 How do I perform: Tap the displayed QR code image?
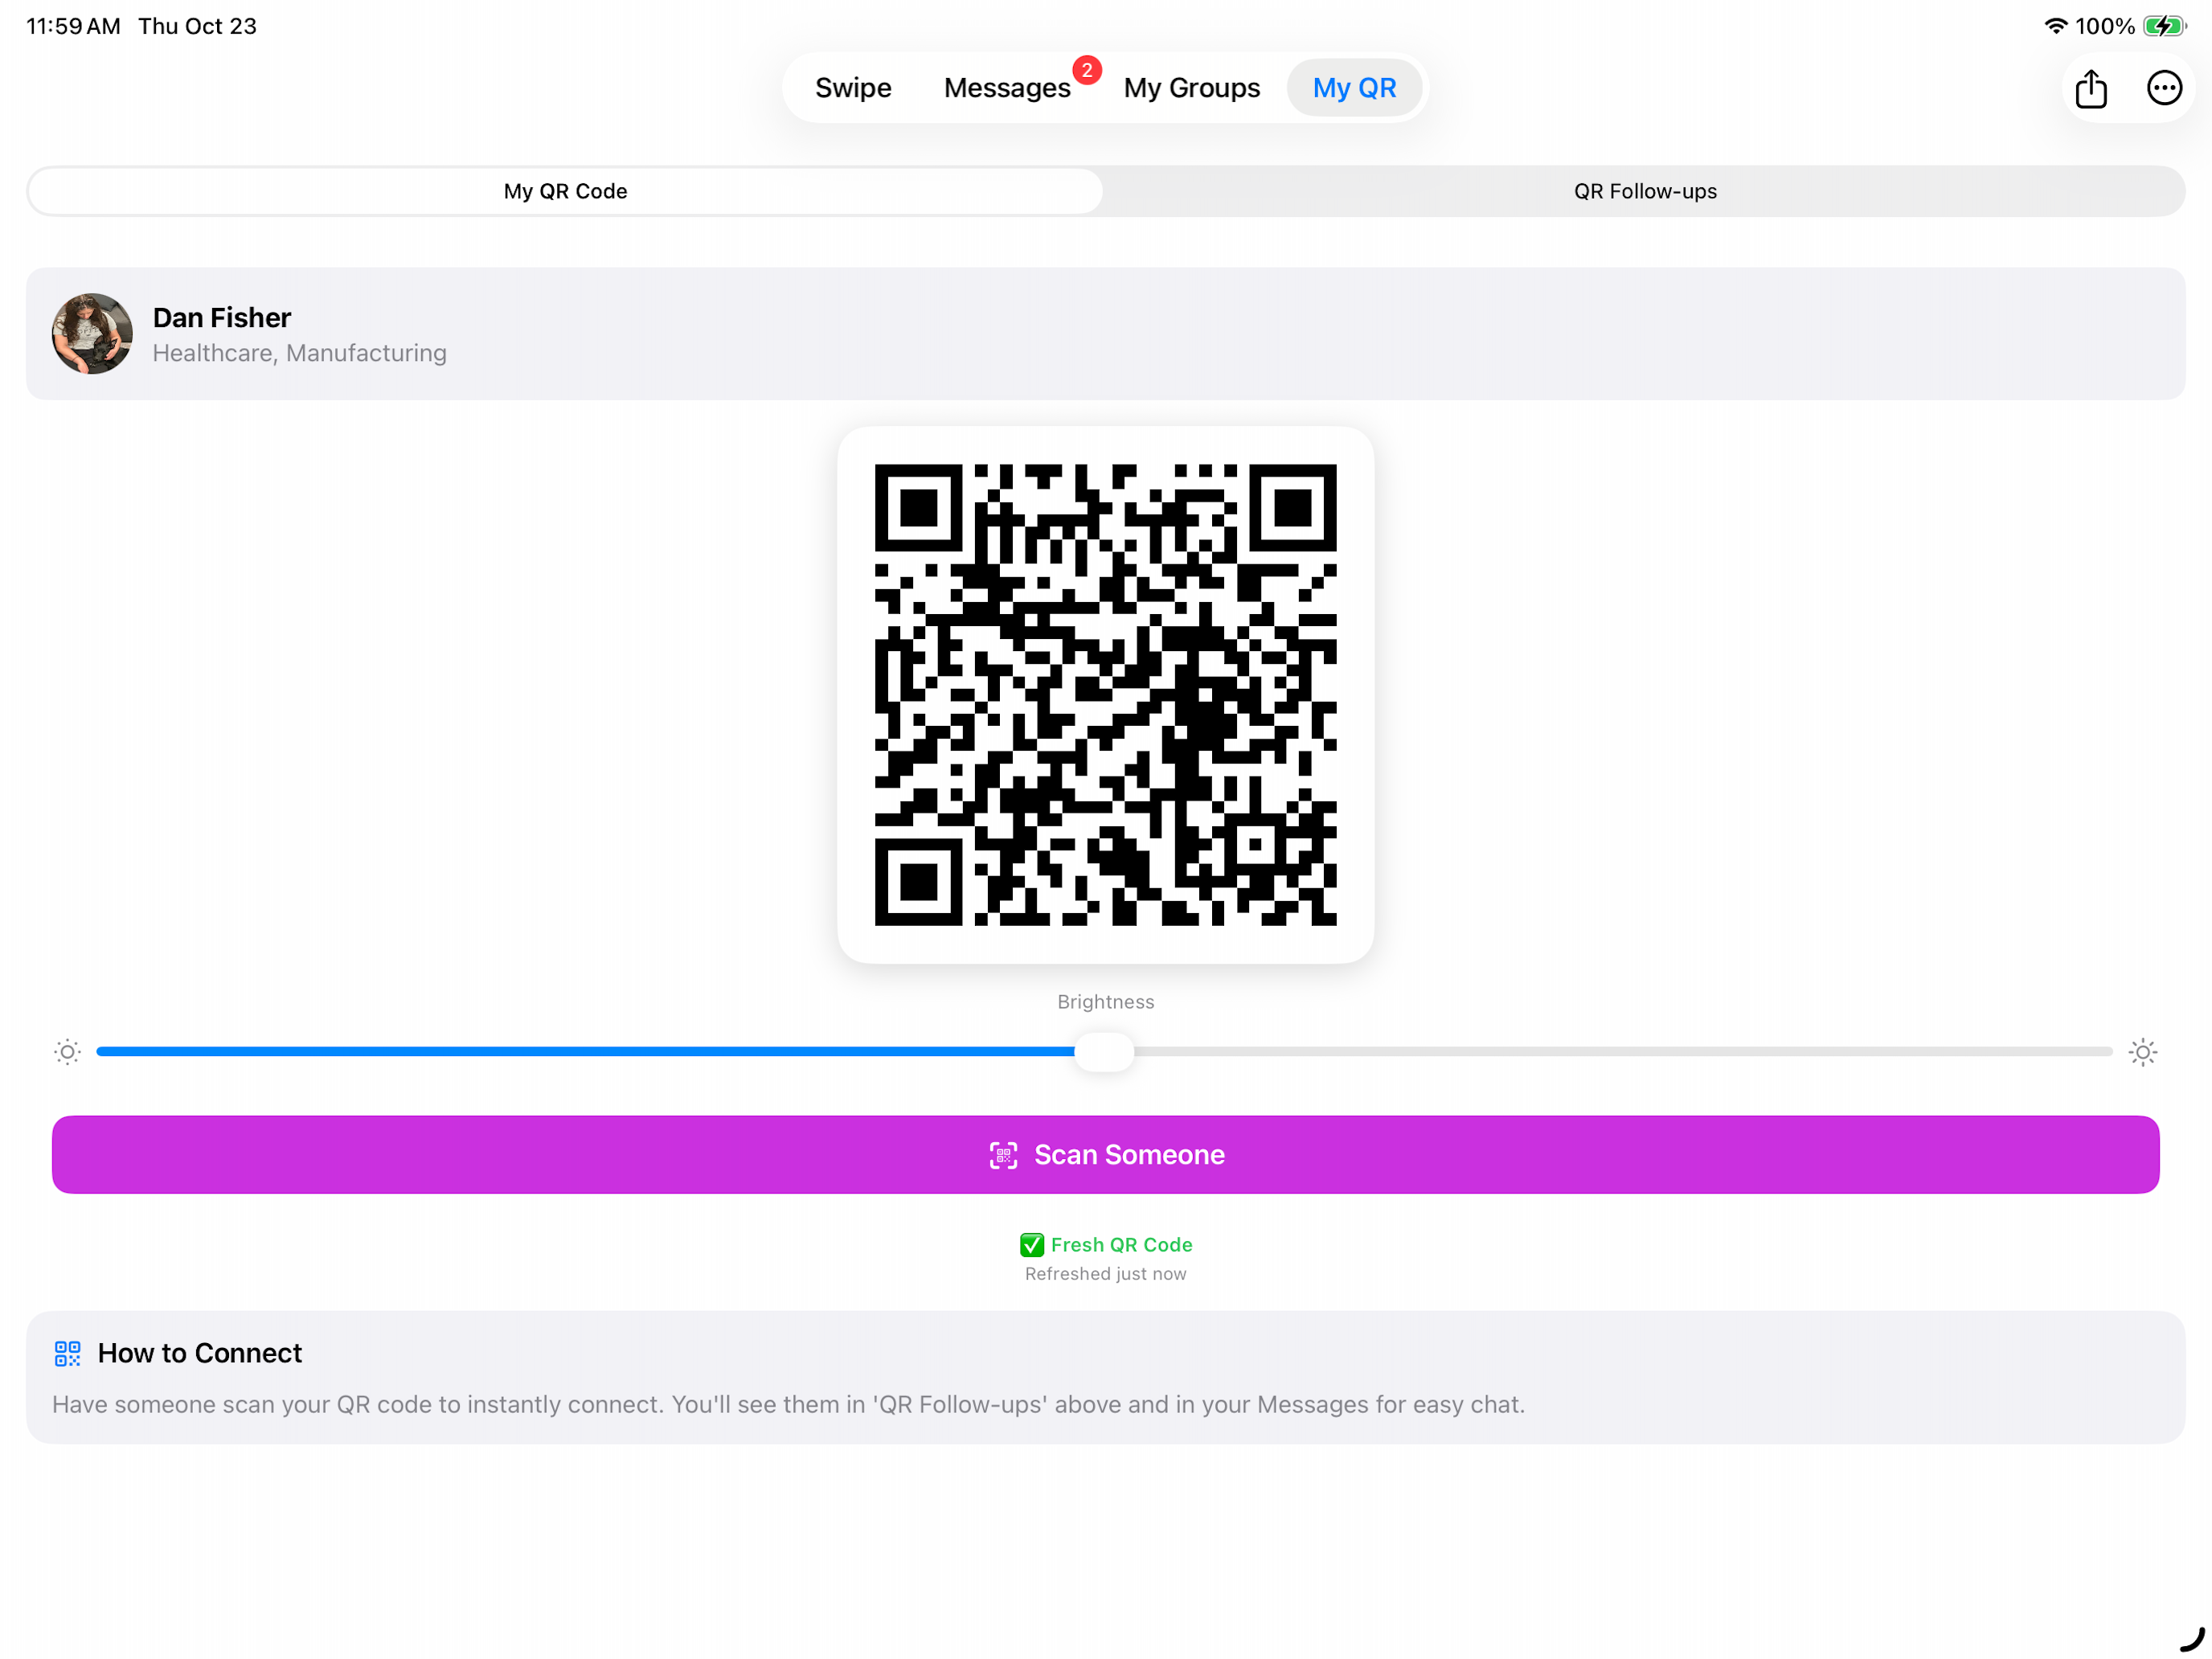(x=1106, y=695)
